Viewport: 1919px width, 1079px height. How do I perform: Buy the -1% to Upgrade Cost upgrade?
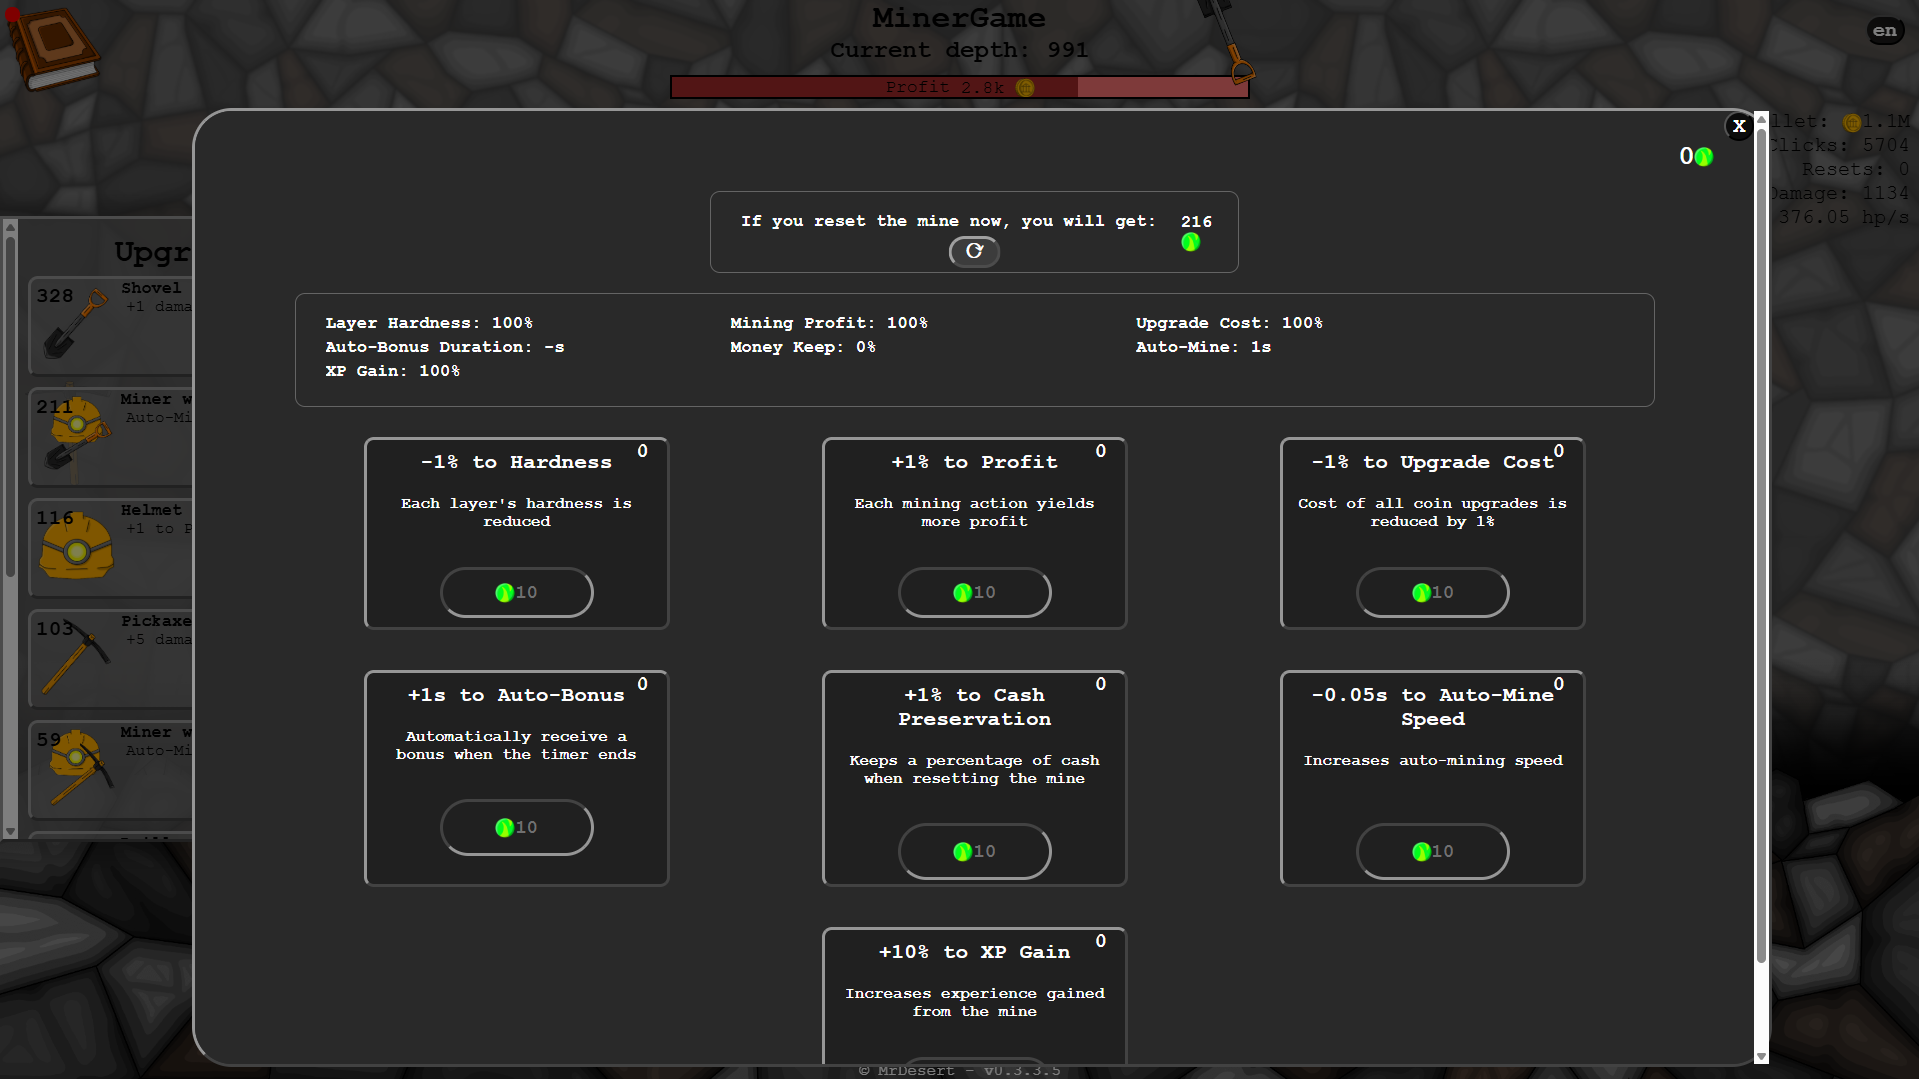coord(1432,592)
